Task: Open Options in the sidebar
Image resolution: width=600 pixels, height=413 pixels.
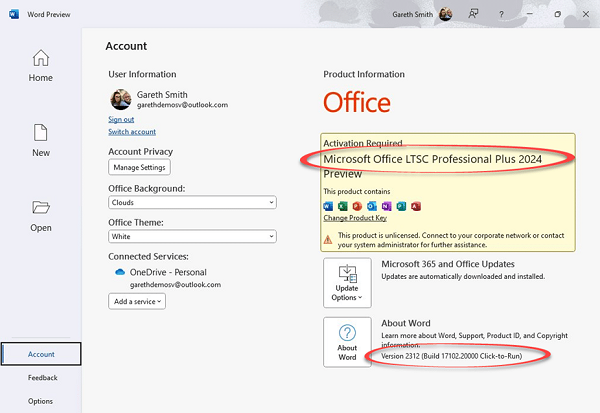Action: pos(40,401)
